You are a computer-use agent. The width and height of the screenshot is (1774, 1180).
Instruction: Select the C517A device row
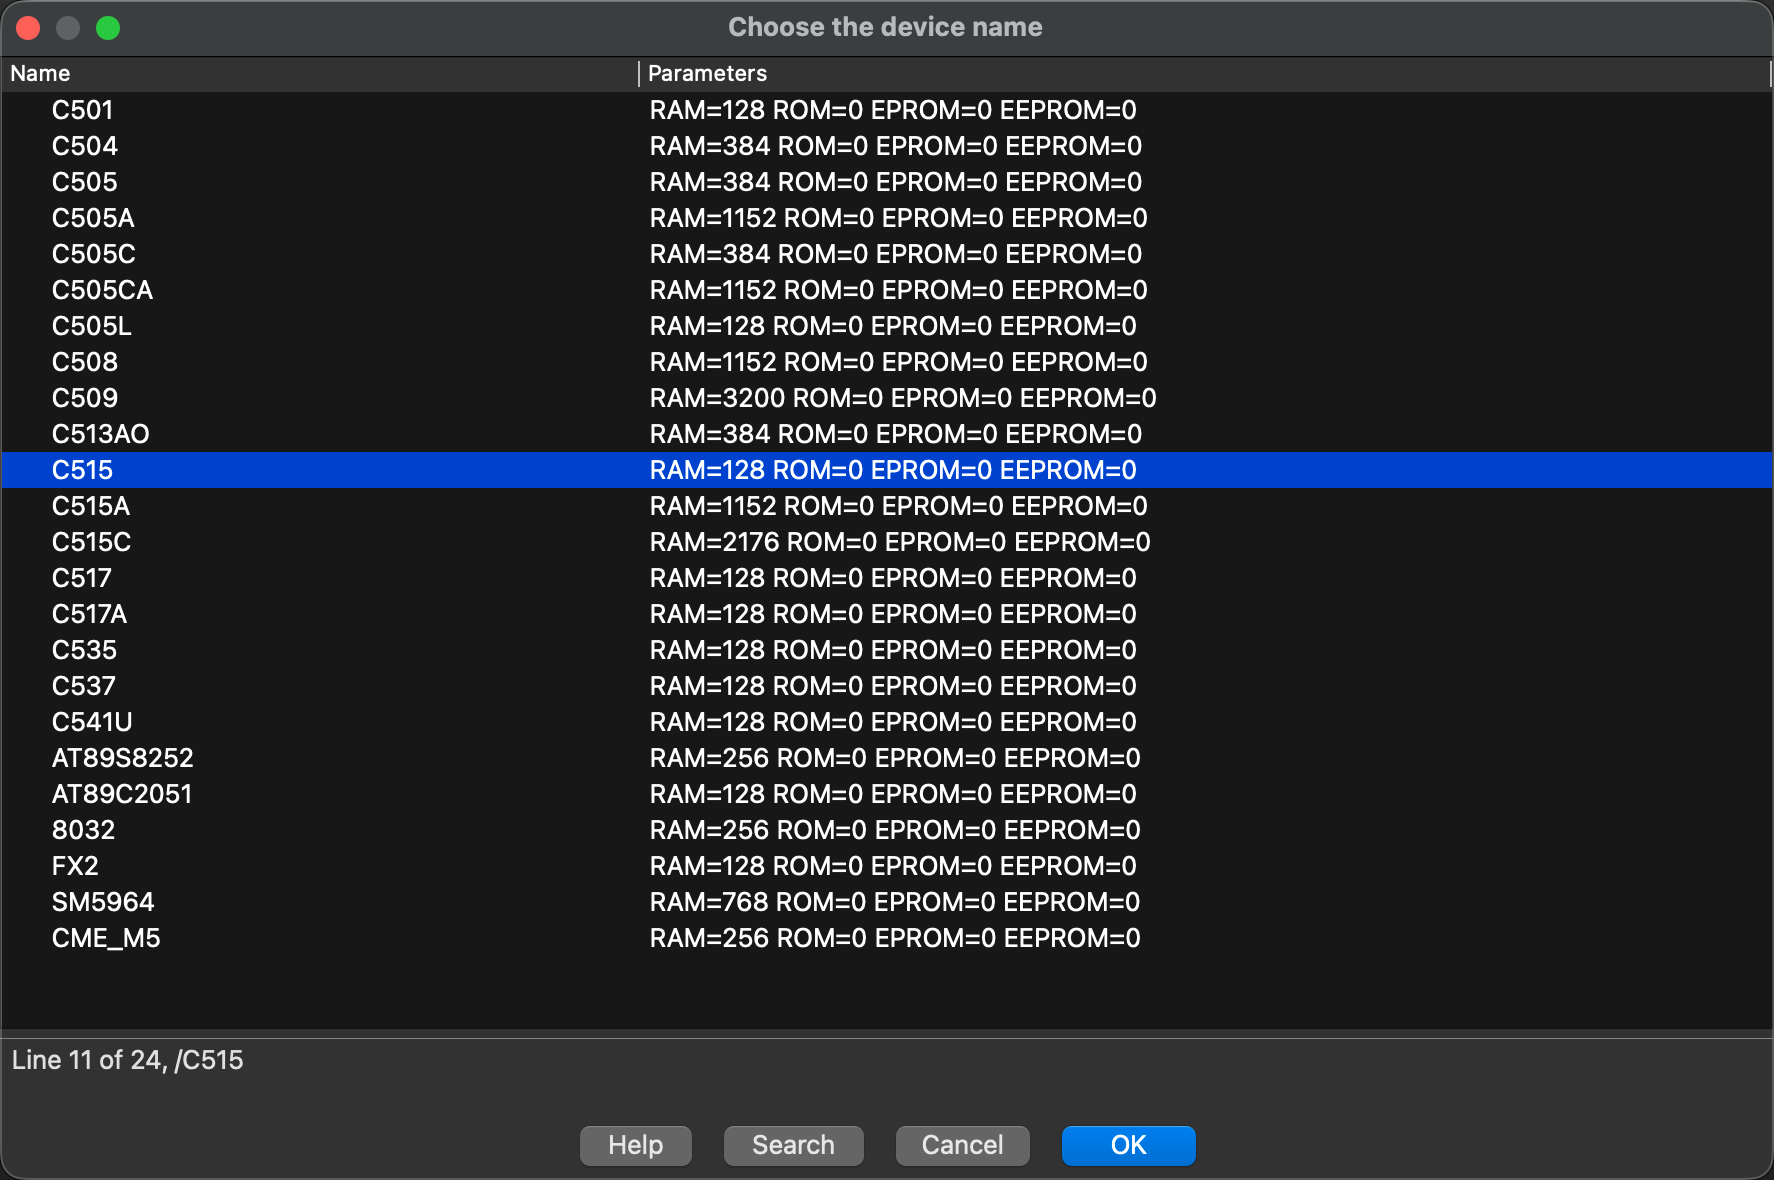click(x=89, y=614)
